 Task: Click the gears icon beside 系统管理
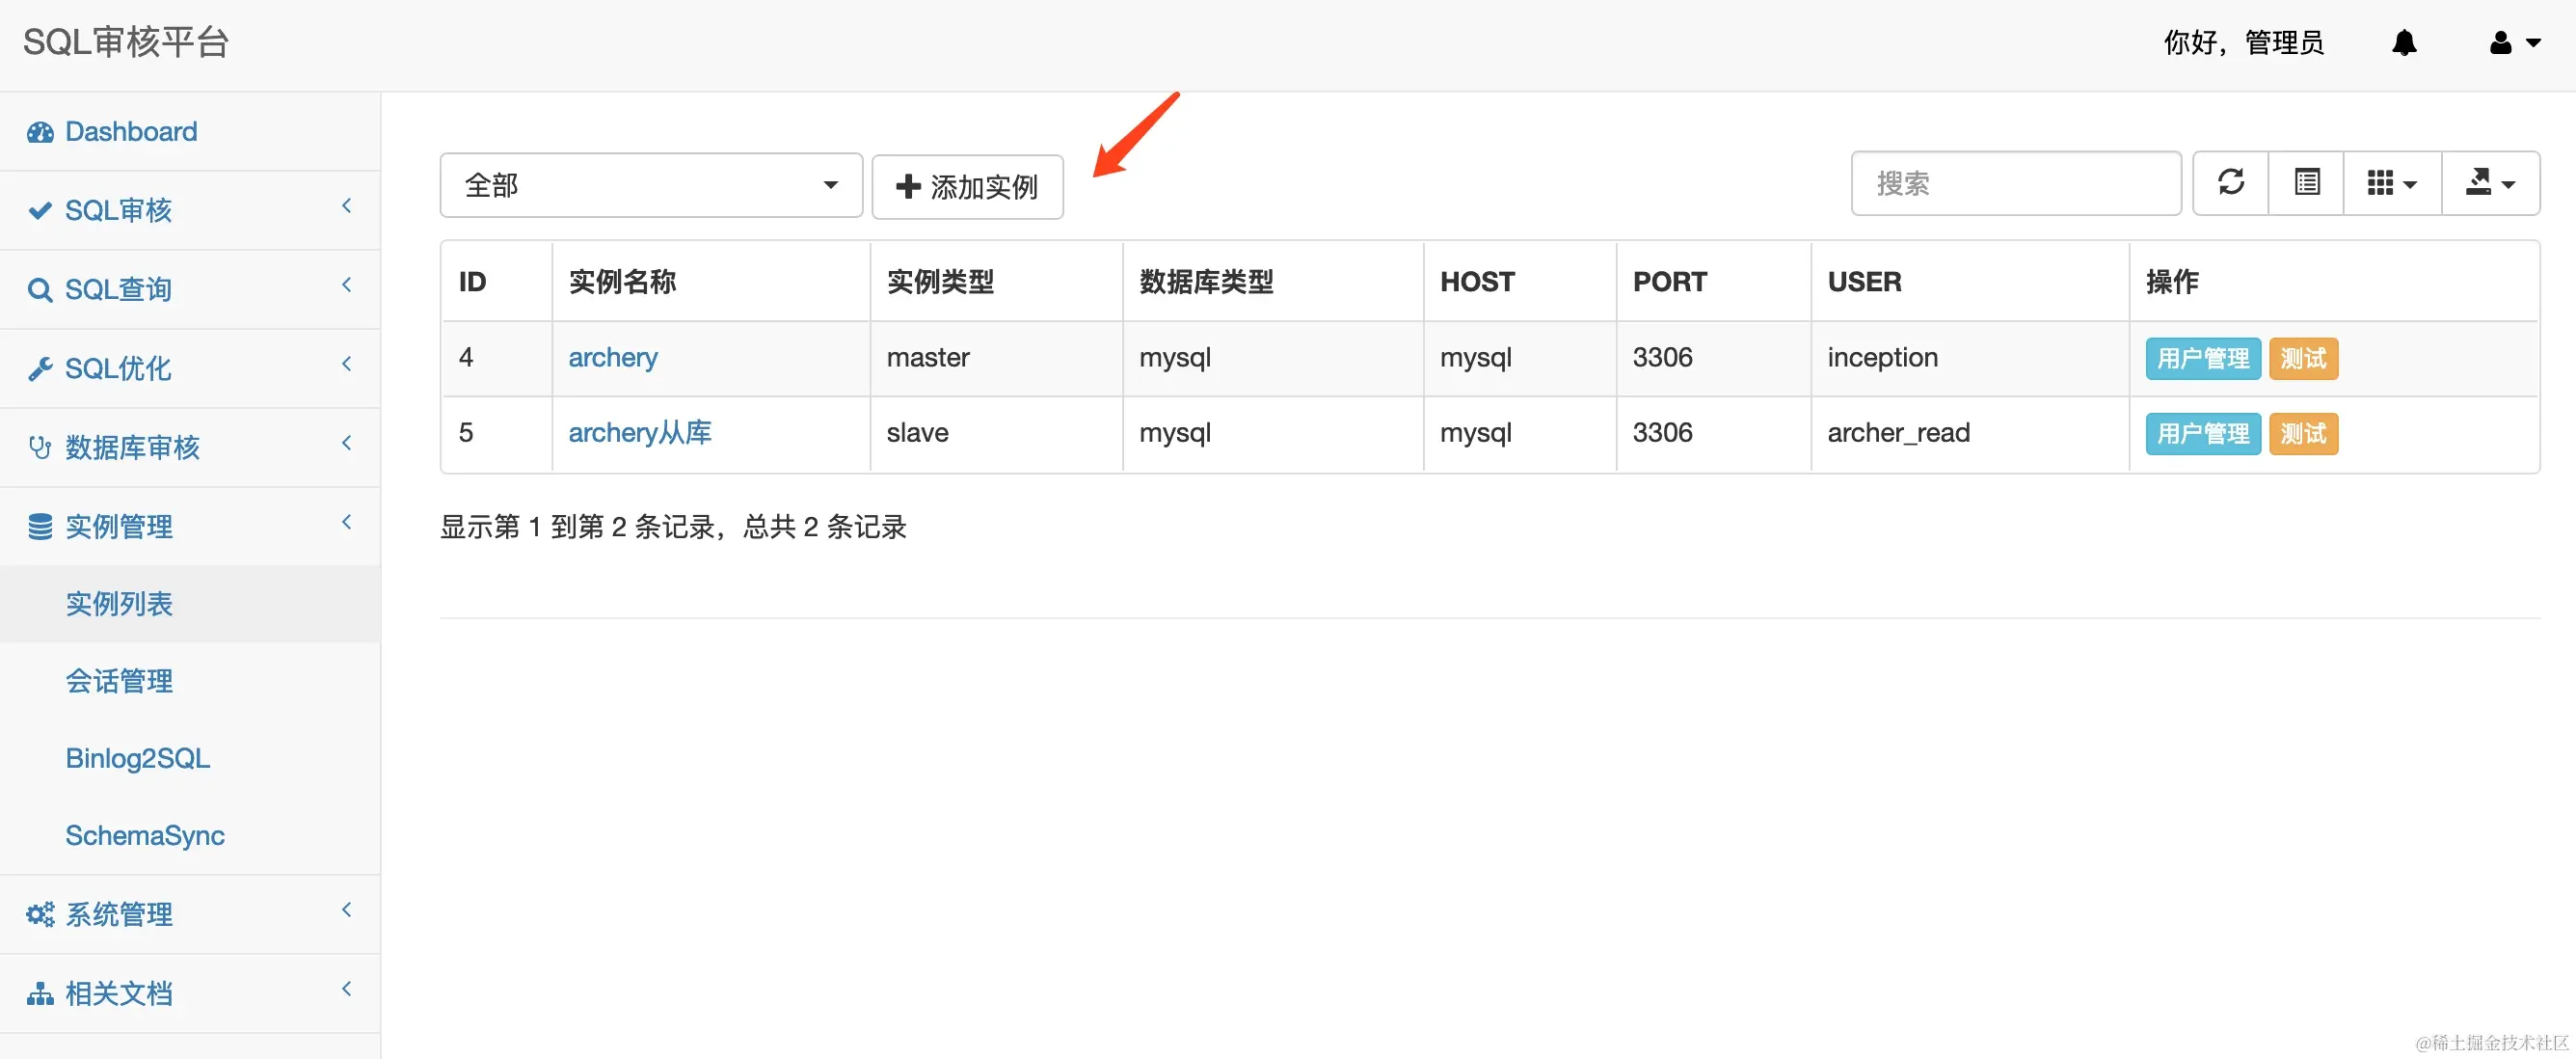40,913
